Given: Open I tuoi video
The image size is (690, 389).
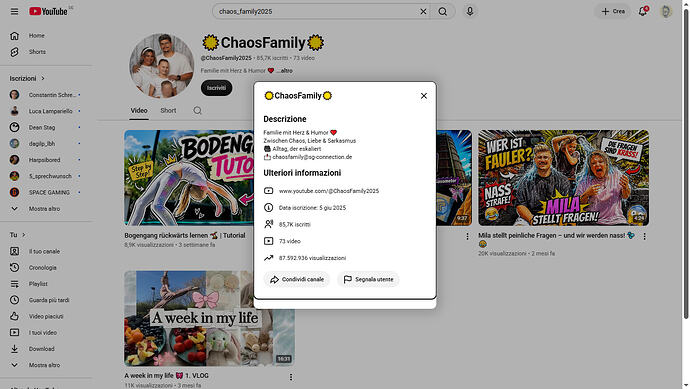Looking at the screenshot, I should [x=46, y=333].
